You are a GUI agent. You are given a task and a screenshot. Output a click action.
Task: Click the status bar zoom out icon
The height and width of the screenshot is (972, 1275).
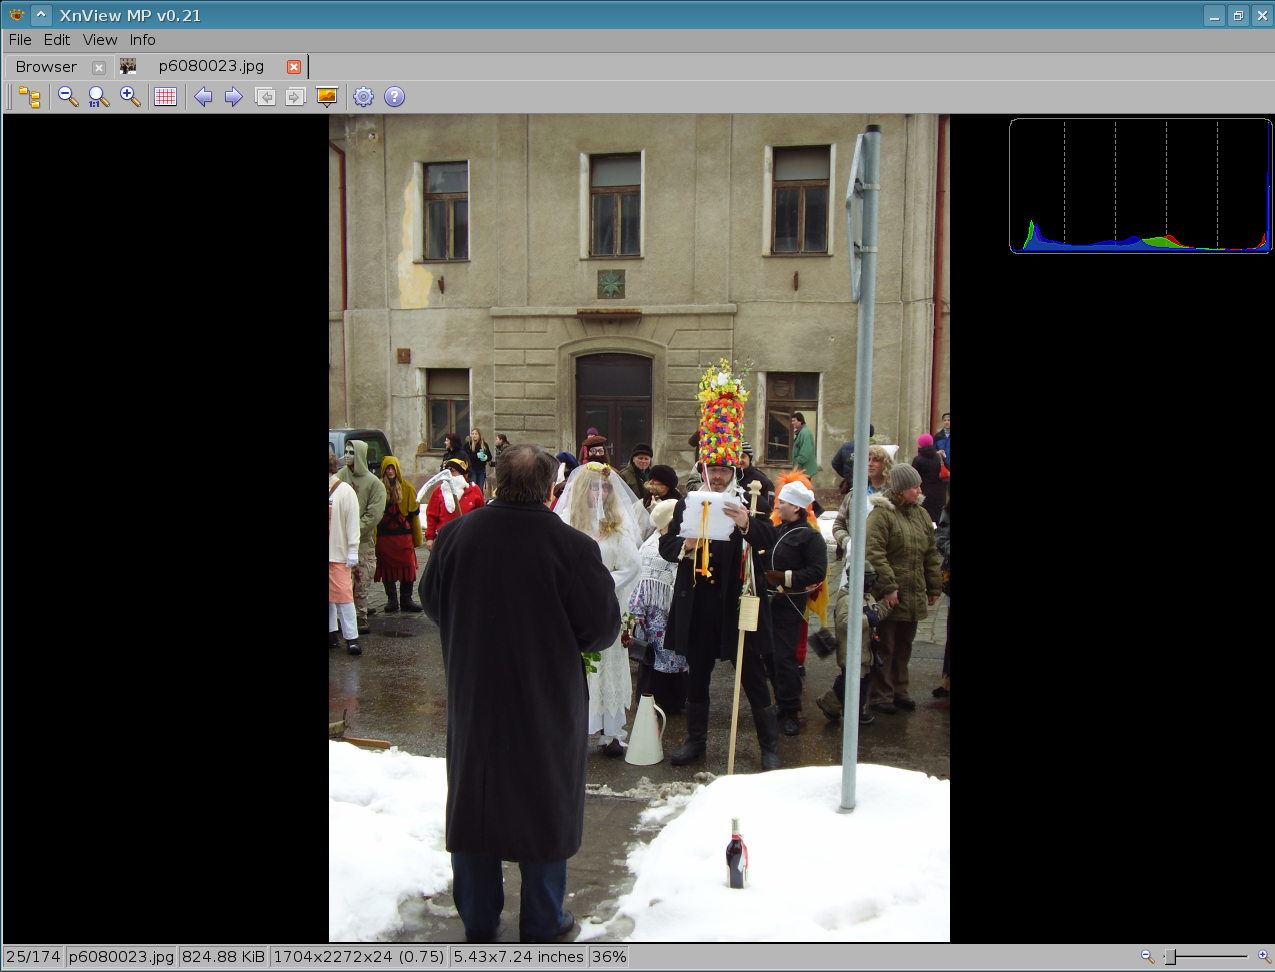1147,957
